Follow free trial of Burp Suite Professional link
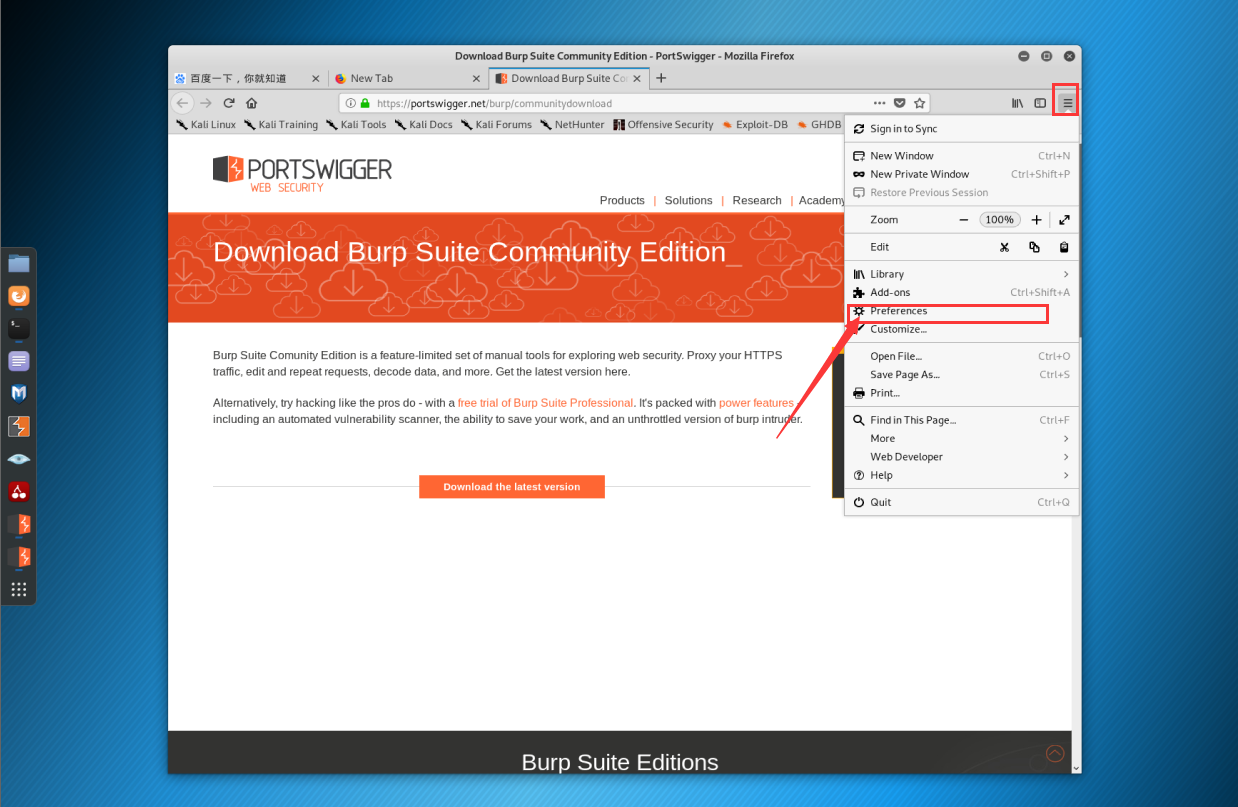This screenshot has height=807, width=1238. click(545, 403)
